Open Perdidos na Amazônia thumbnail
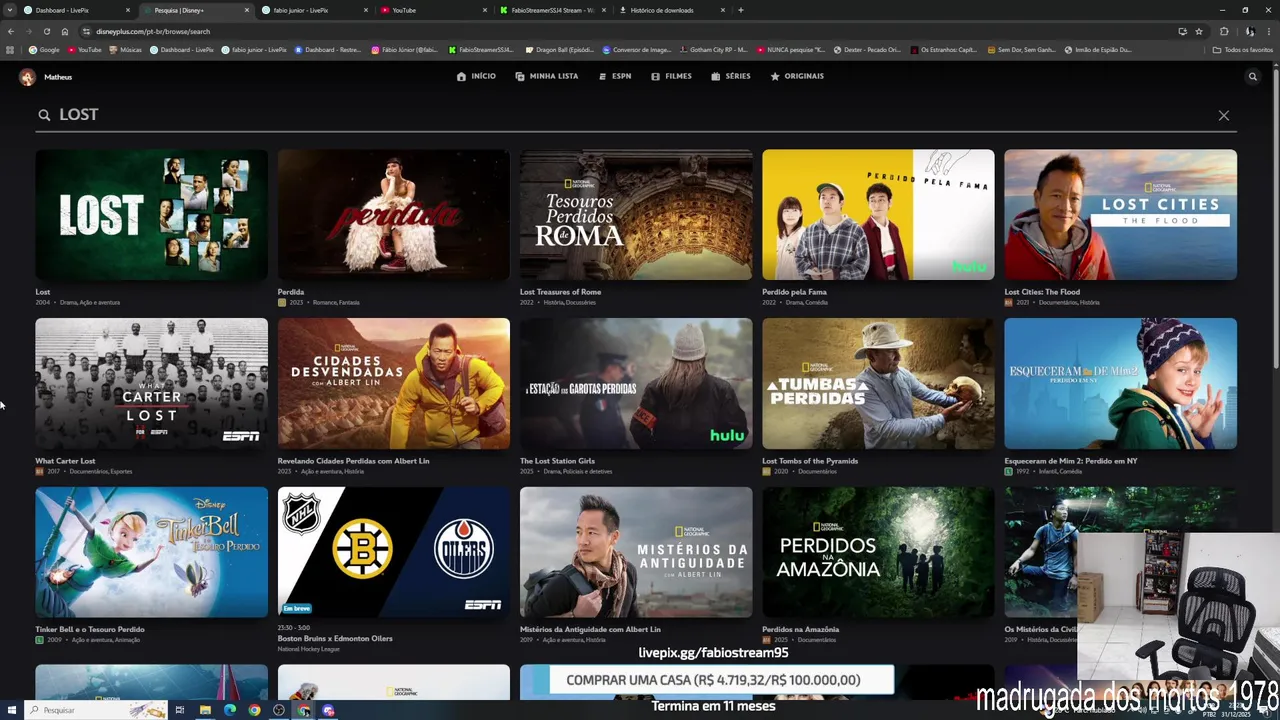 coord(878,552)
